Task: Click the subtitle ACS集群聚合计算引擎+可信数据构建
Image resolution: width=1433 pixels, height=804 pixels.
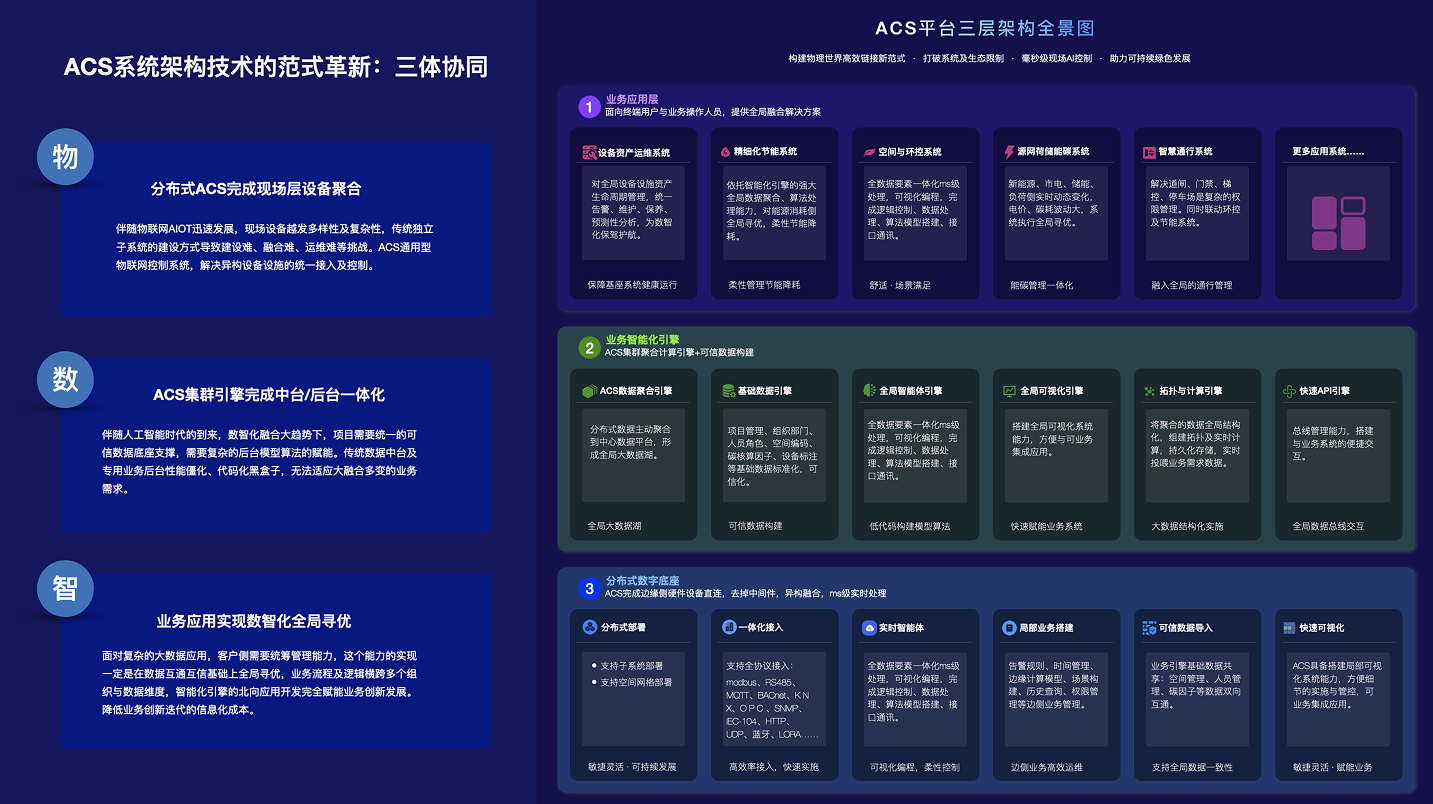Action: coord(679,353)
